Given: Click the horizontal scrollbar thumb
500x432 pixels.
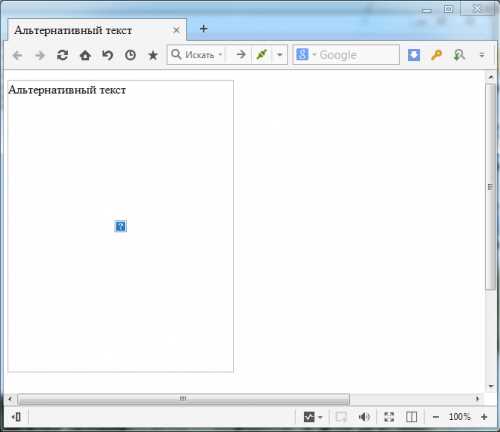Looking at the screenshot, I should 183,399.
